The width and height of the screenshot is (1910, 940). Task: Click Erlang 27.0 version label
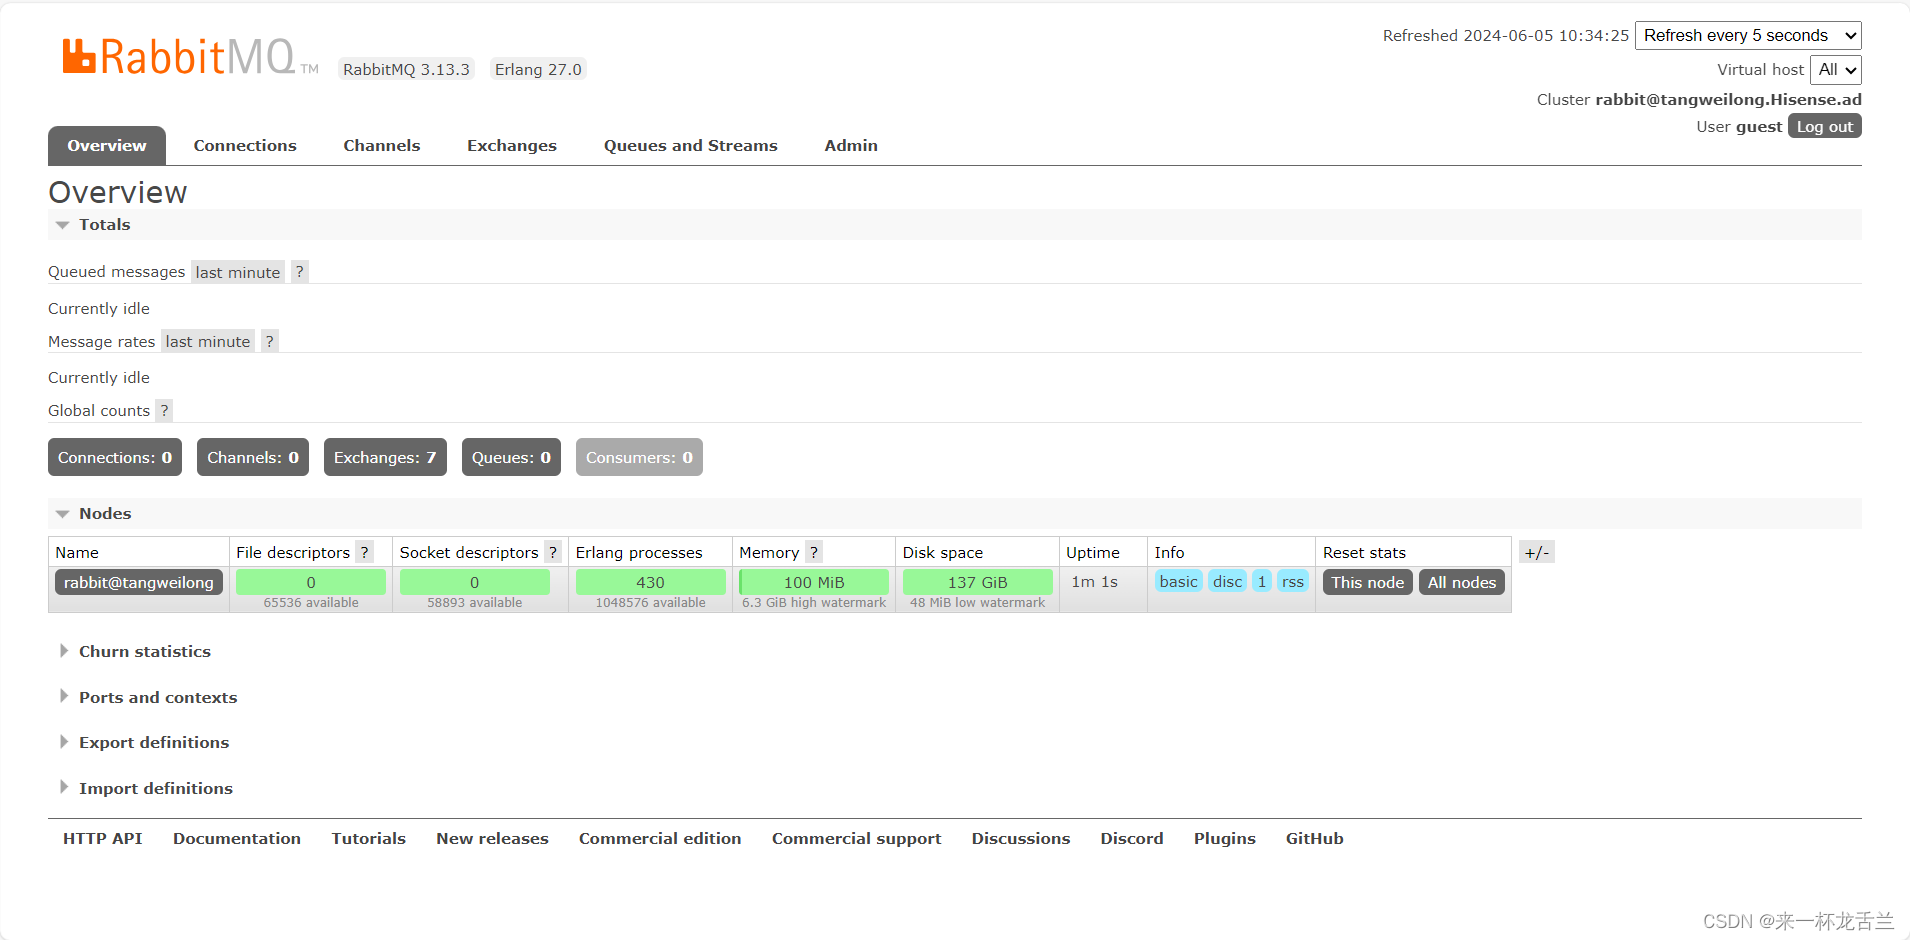pyautogui.click(x=538, y=69)
